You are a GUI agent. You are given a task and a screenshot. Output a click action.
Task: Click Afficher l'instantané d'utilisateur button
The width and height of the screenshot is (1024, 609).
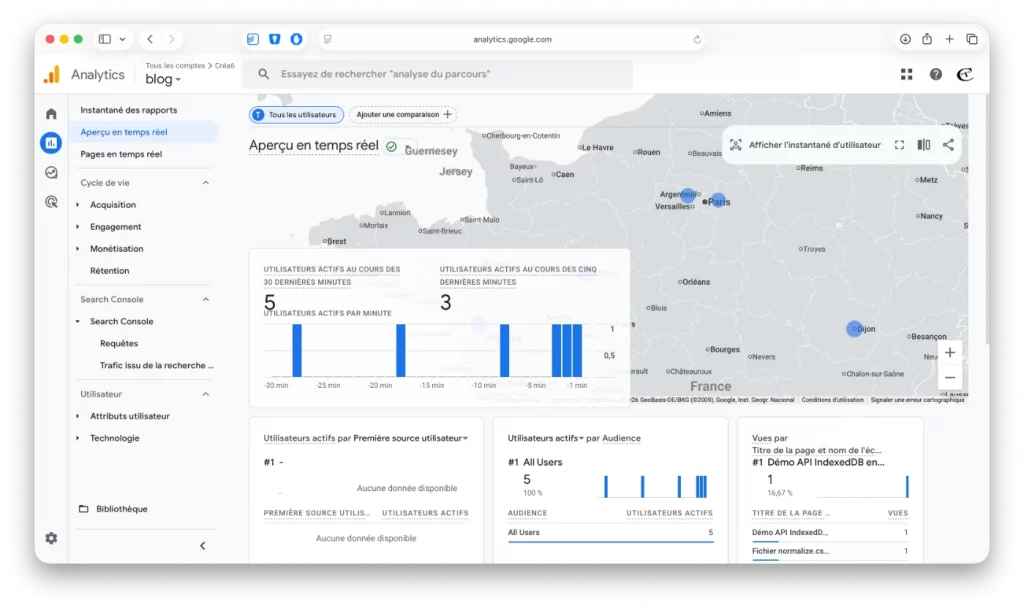pos(805,145)
